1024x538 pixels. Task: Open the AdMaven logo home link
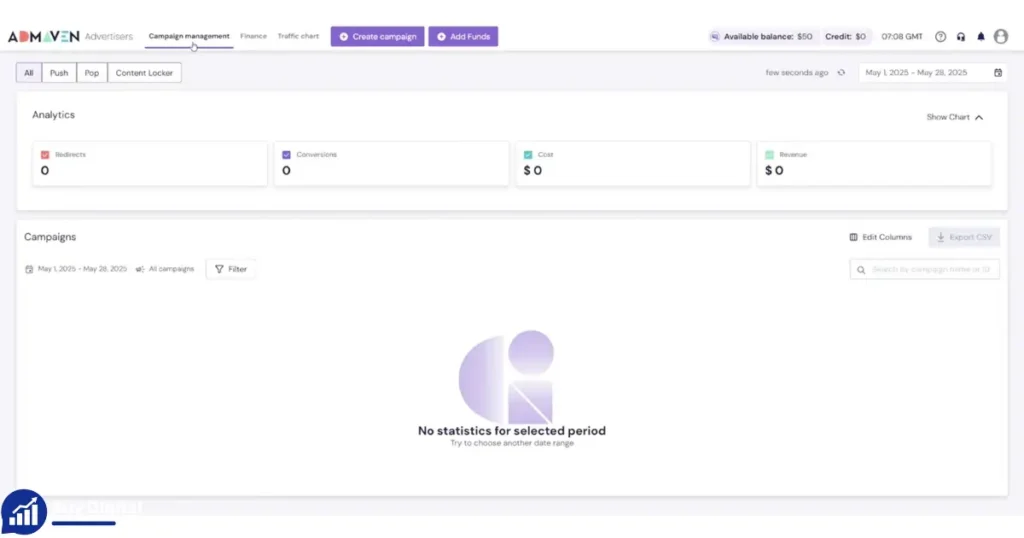coord(44,37)
